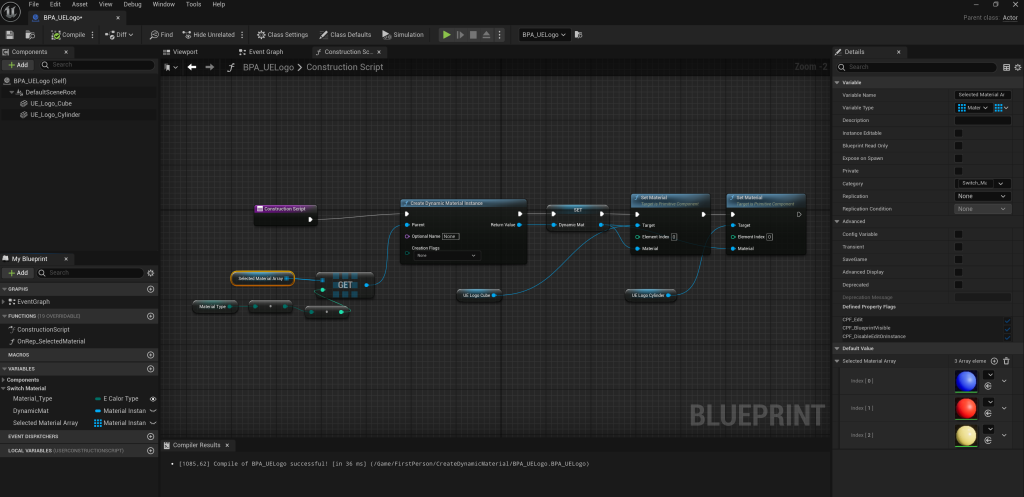Open the Diff dropdown

(120, 35)
